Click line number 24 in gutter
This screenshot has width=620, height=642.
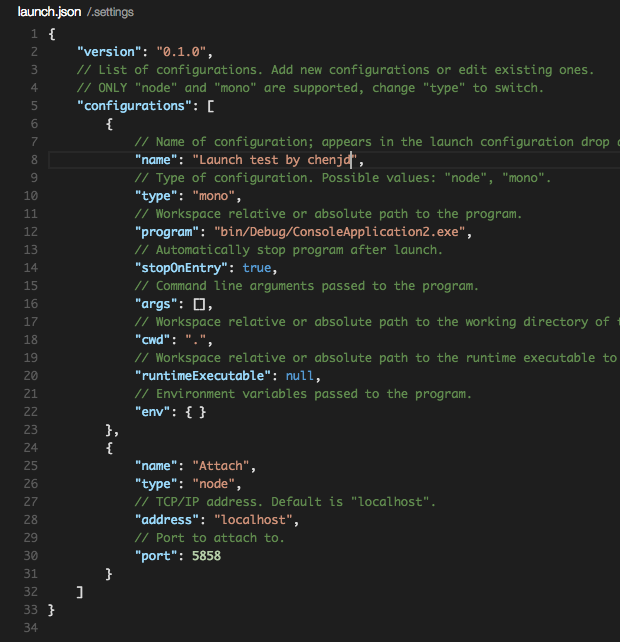pos(30,448)
